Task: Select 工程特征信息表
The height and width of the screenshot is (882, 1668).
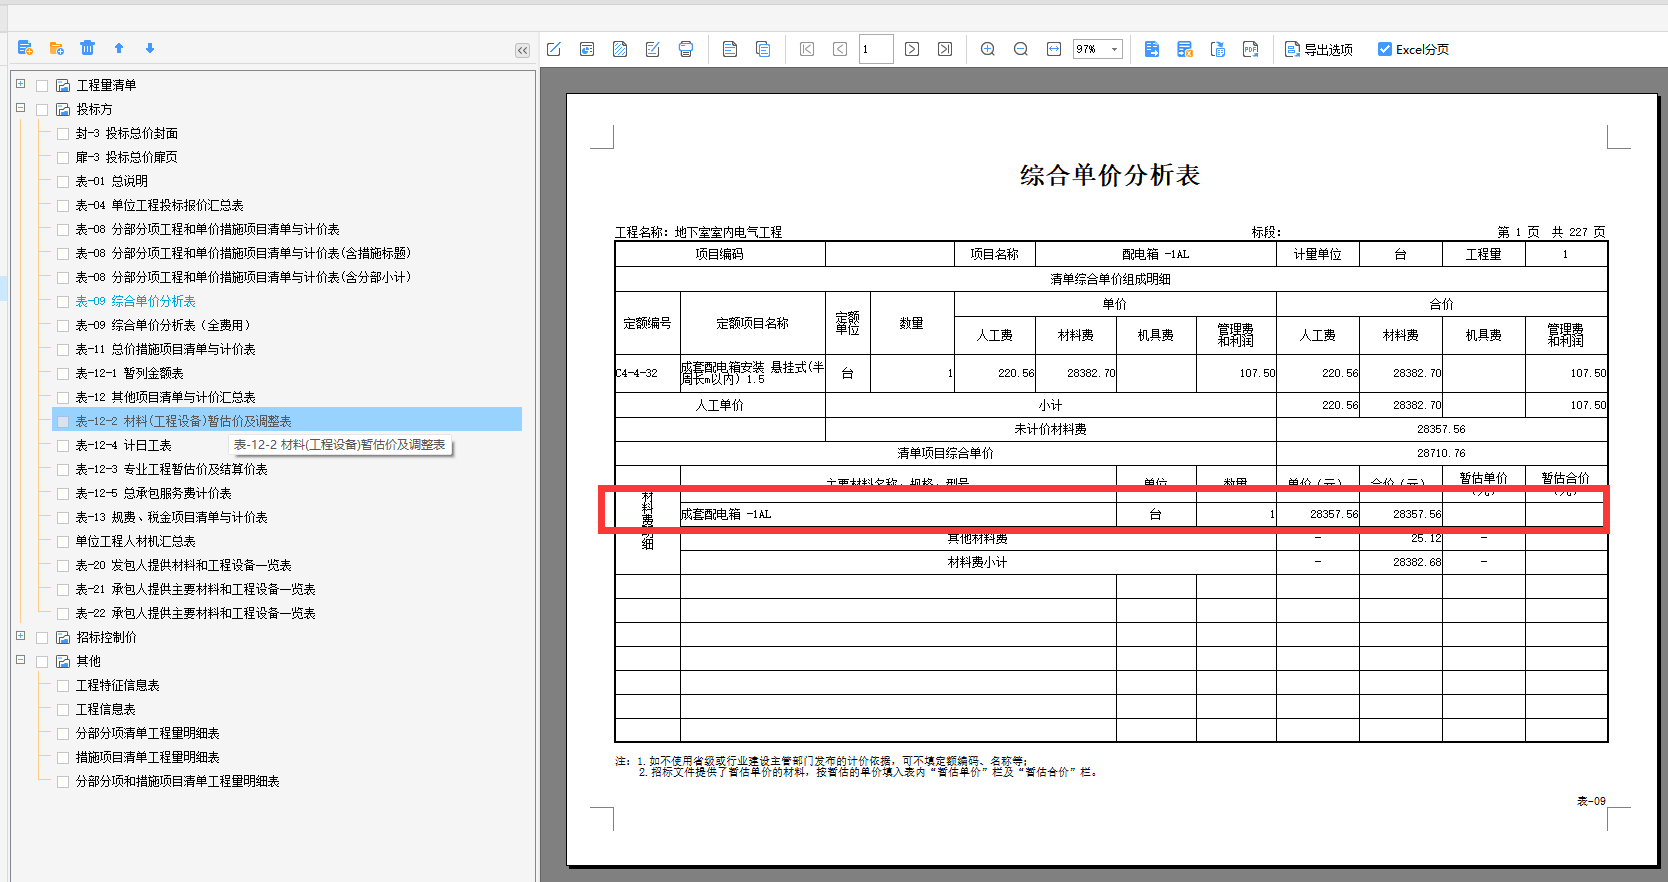Action: (117, 685)
